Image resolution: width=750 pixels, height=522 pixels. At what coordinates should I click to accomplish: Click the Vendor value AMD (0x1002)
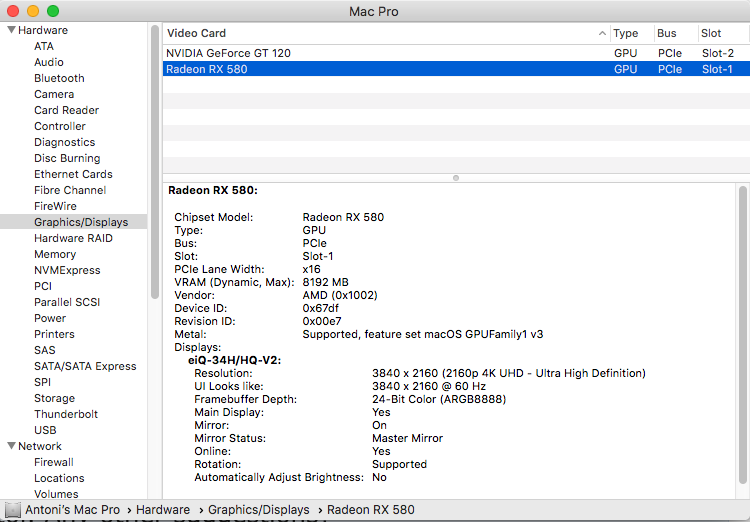click(340, 295)
